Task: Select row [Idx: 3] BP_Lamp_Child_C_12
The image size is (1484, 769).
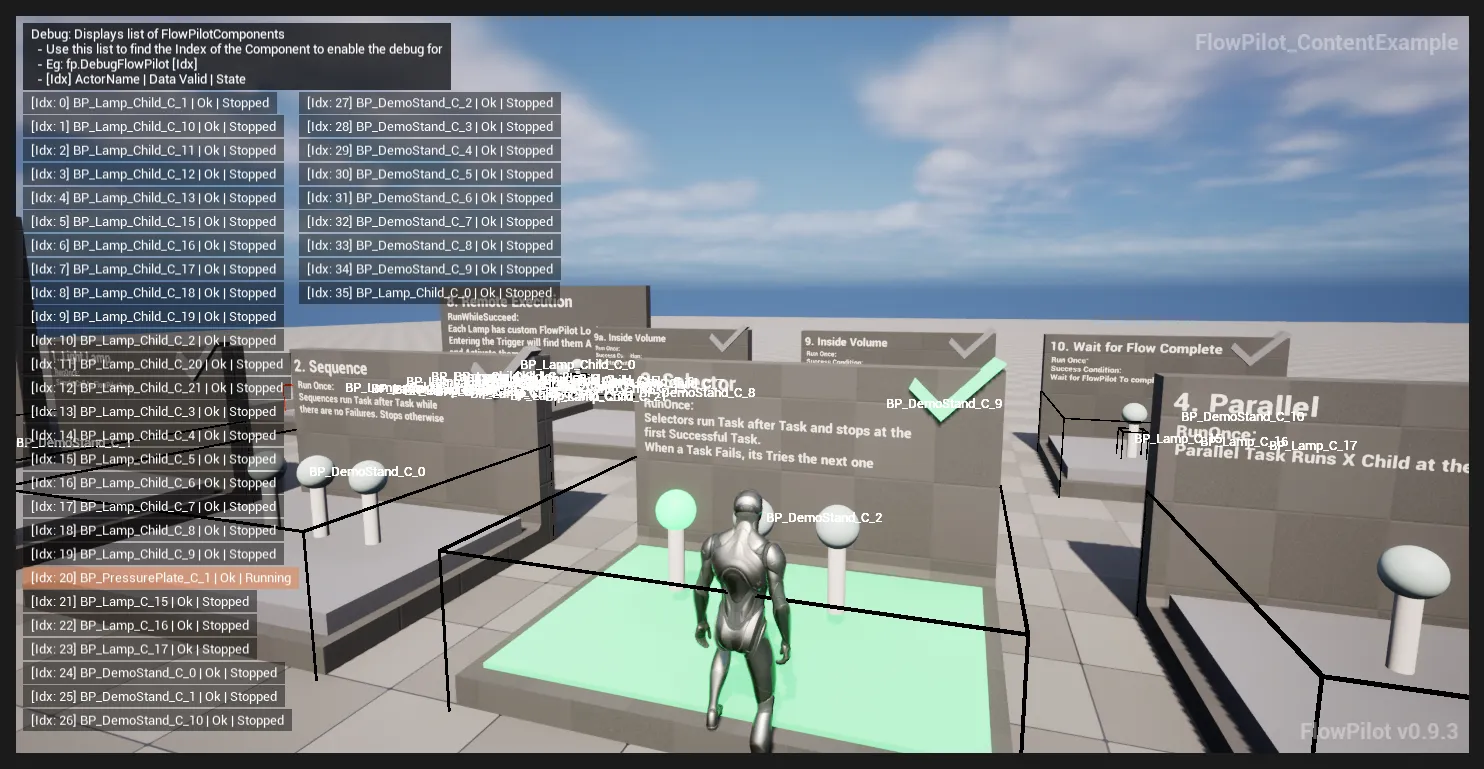Action: (x=153, y=174)
